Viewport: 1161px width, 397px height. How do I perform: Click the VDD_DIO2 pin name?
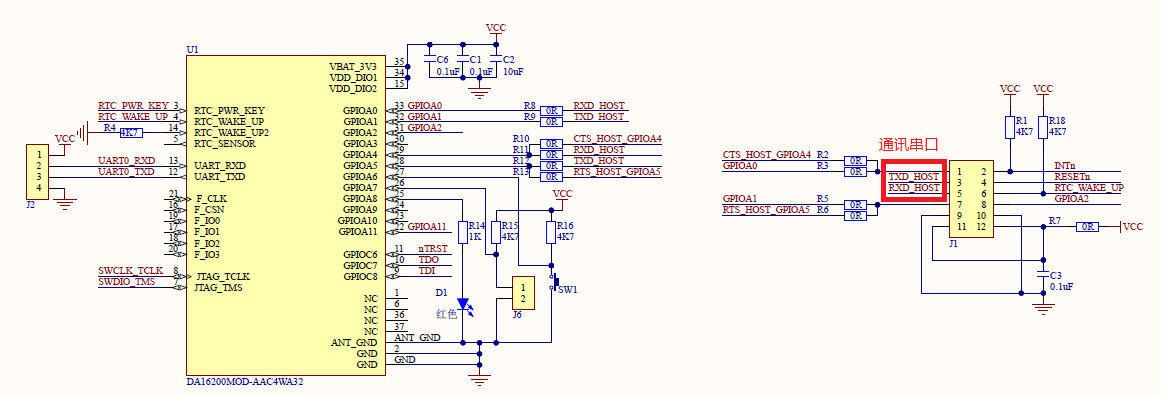point(353,88)
